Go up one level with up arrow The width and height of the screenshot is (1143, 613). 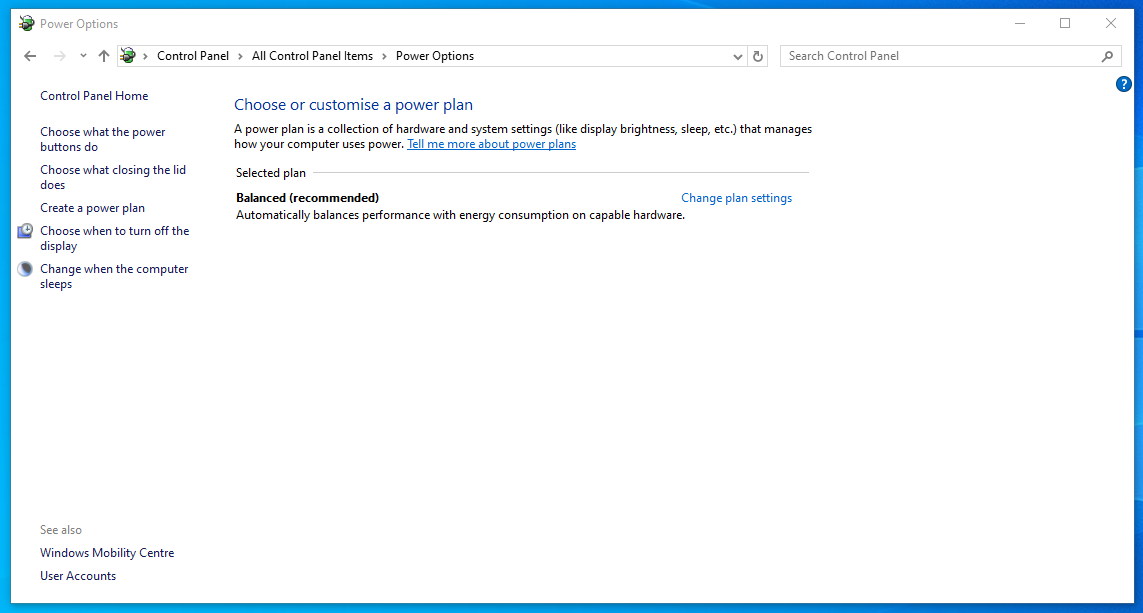pyautogui.click(x=104, y=56)
